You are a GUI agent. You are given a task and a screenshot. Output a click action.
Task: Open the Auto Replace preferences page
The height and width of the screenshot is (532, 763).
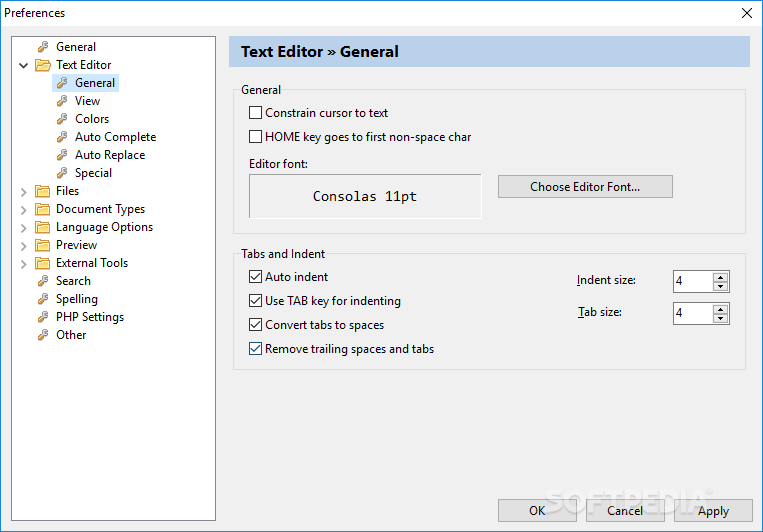coord(110,155)
